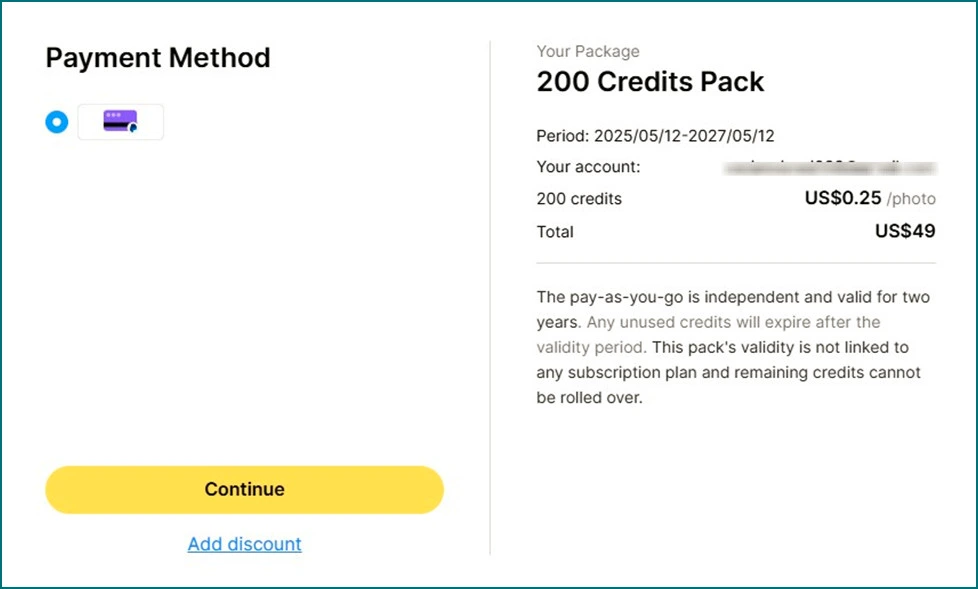Click the purple credit card icon
The width and height of the screenshot is (978, 589).
tap(120, 121)
